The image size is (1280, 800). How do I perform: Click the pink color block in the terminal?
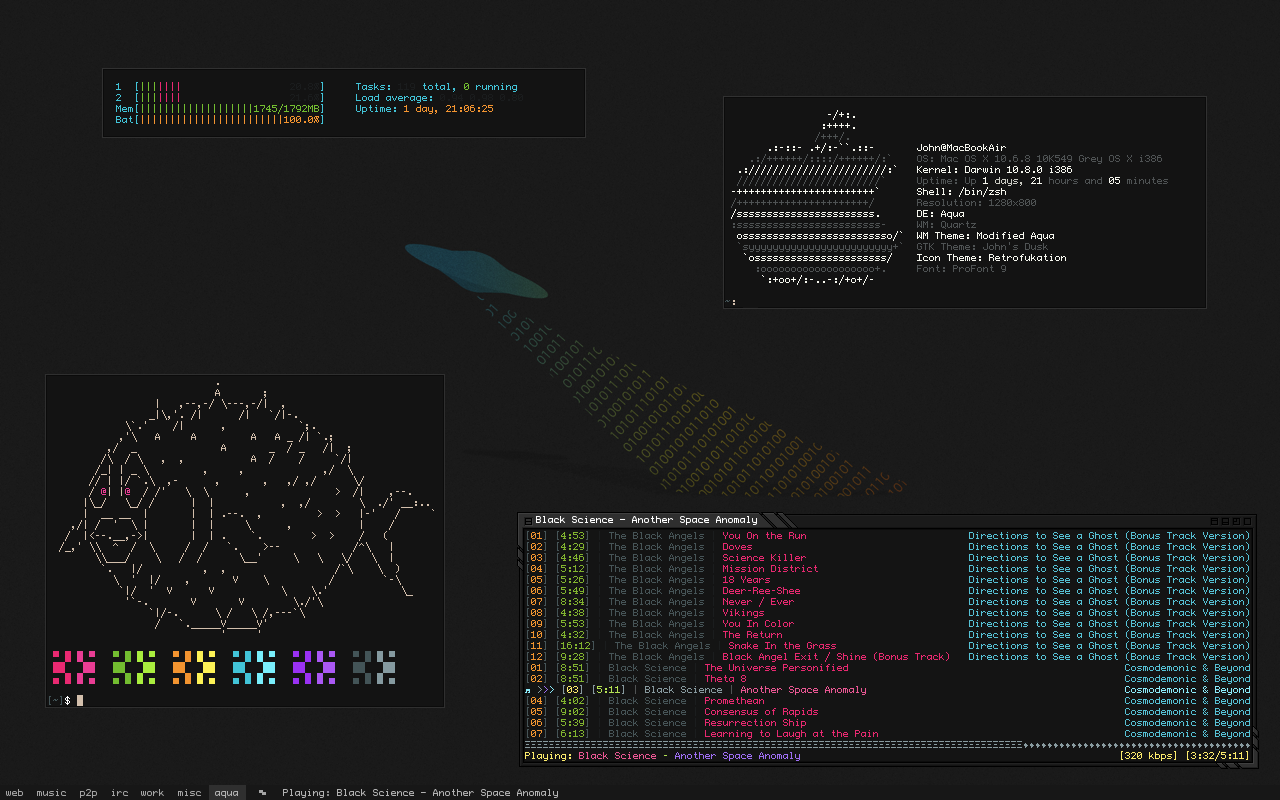click(x=74, y=667)
